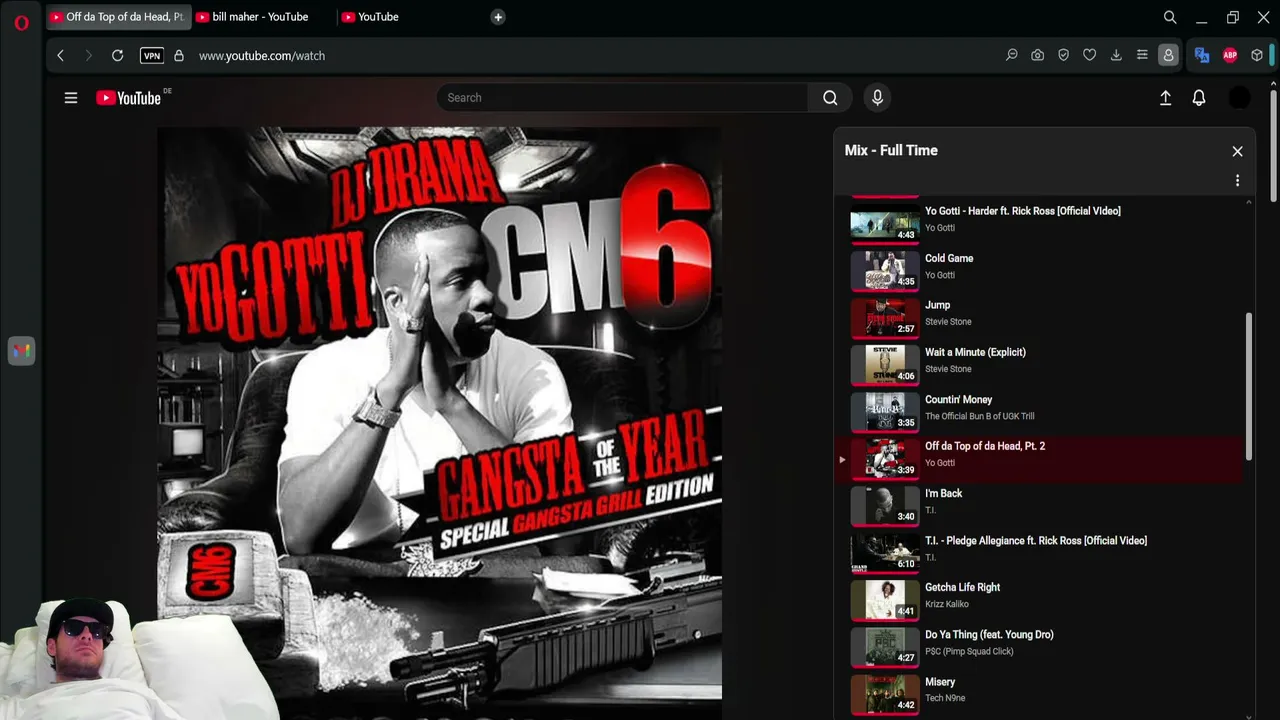
Task: Open the YouTube upload/create button
Action: click(1165, 98)
